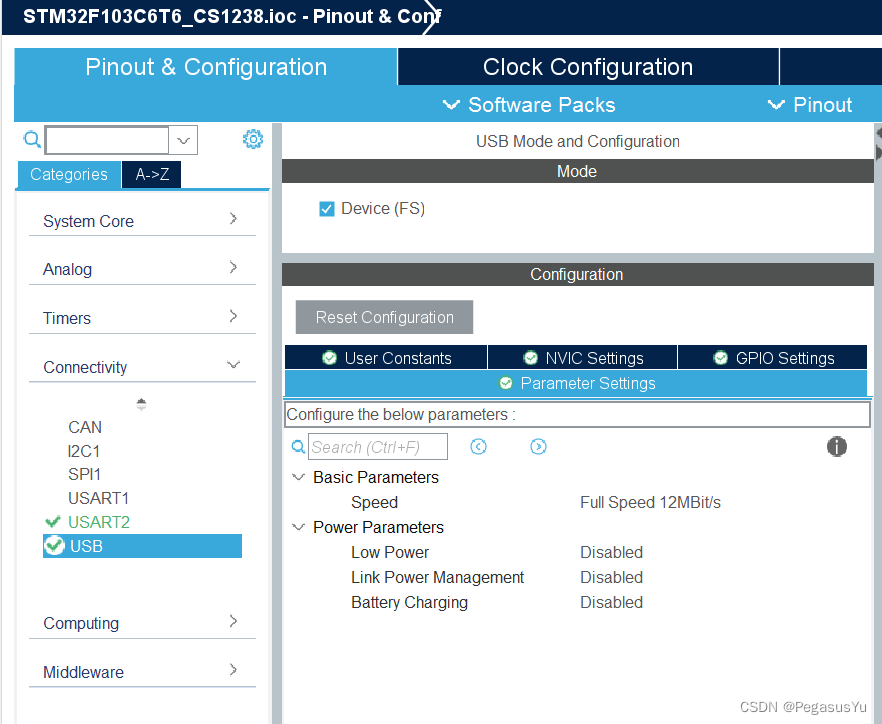Click the category search input field
Viewport: 882px width, 724px height.
[107, 140]
